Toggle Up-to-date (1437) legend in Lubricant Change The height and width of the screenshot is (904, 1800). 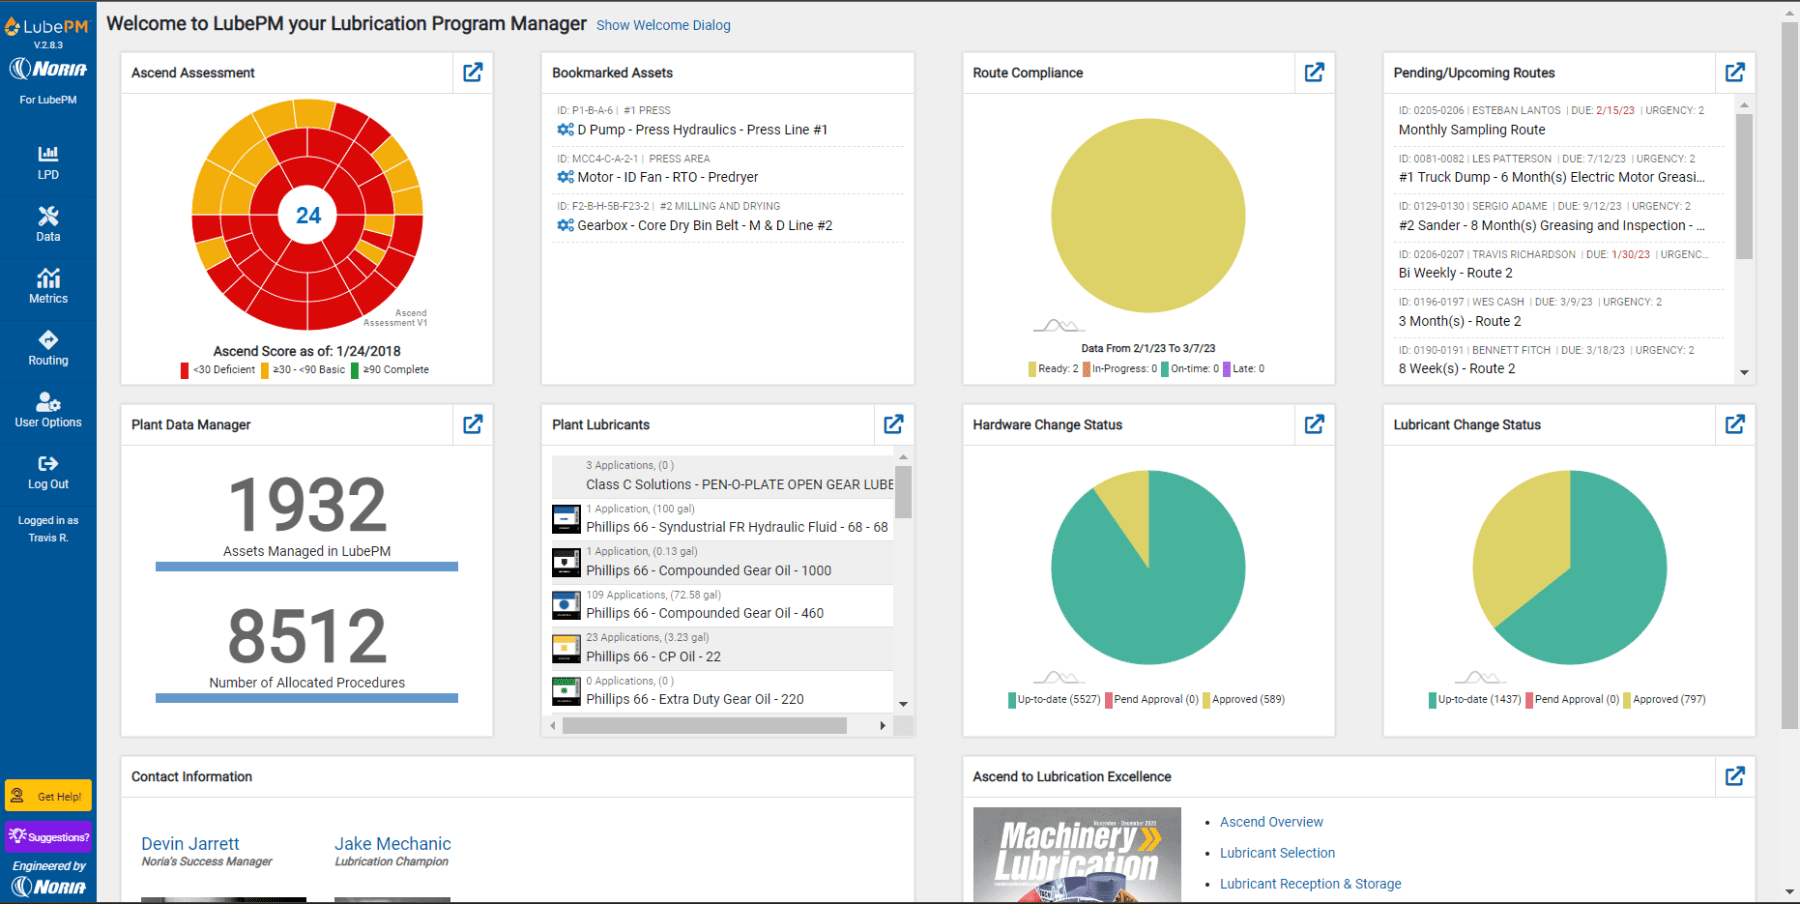(1475, 700)
